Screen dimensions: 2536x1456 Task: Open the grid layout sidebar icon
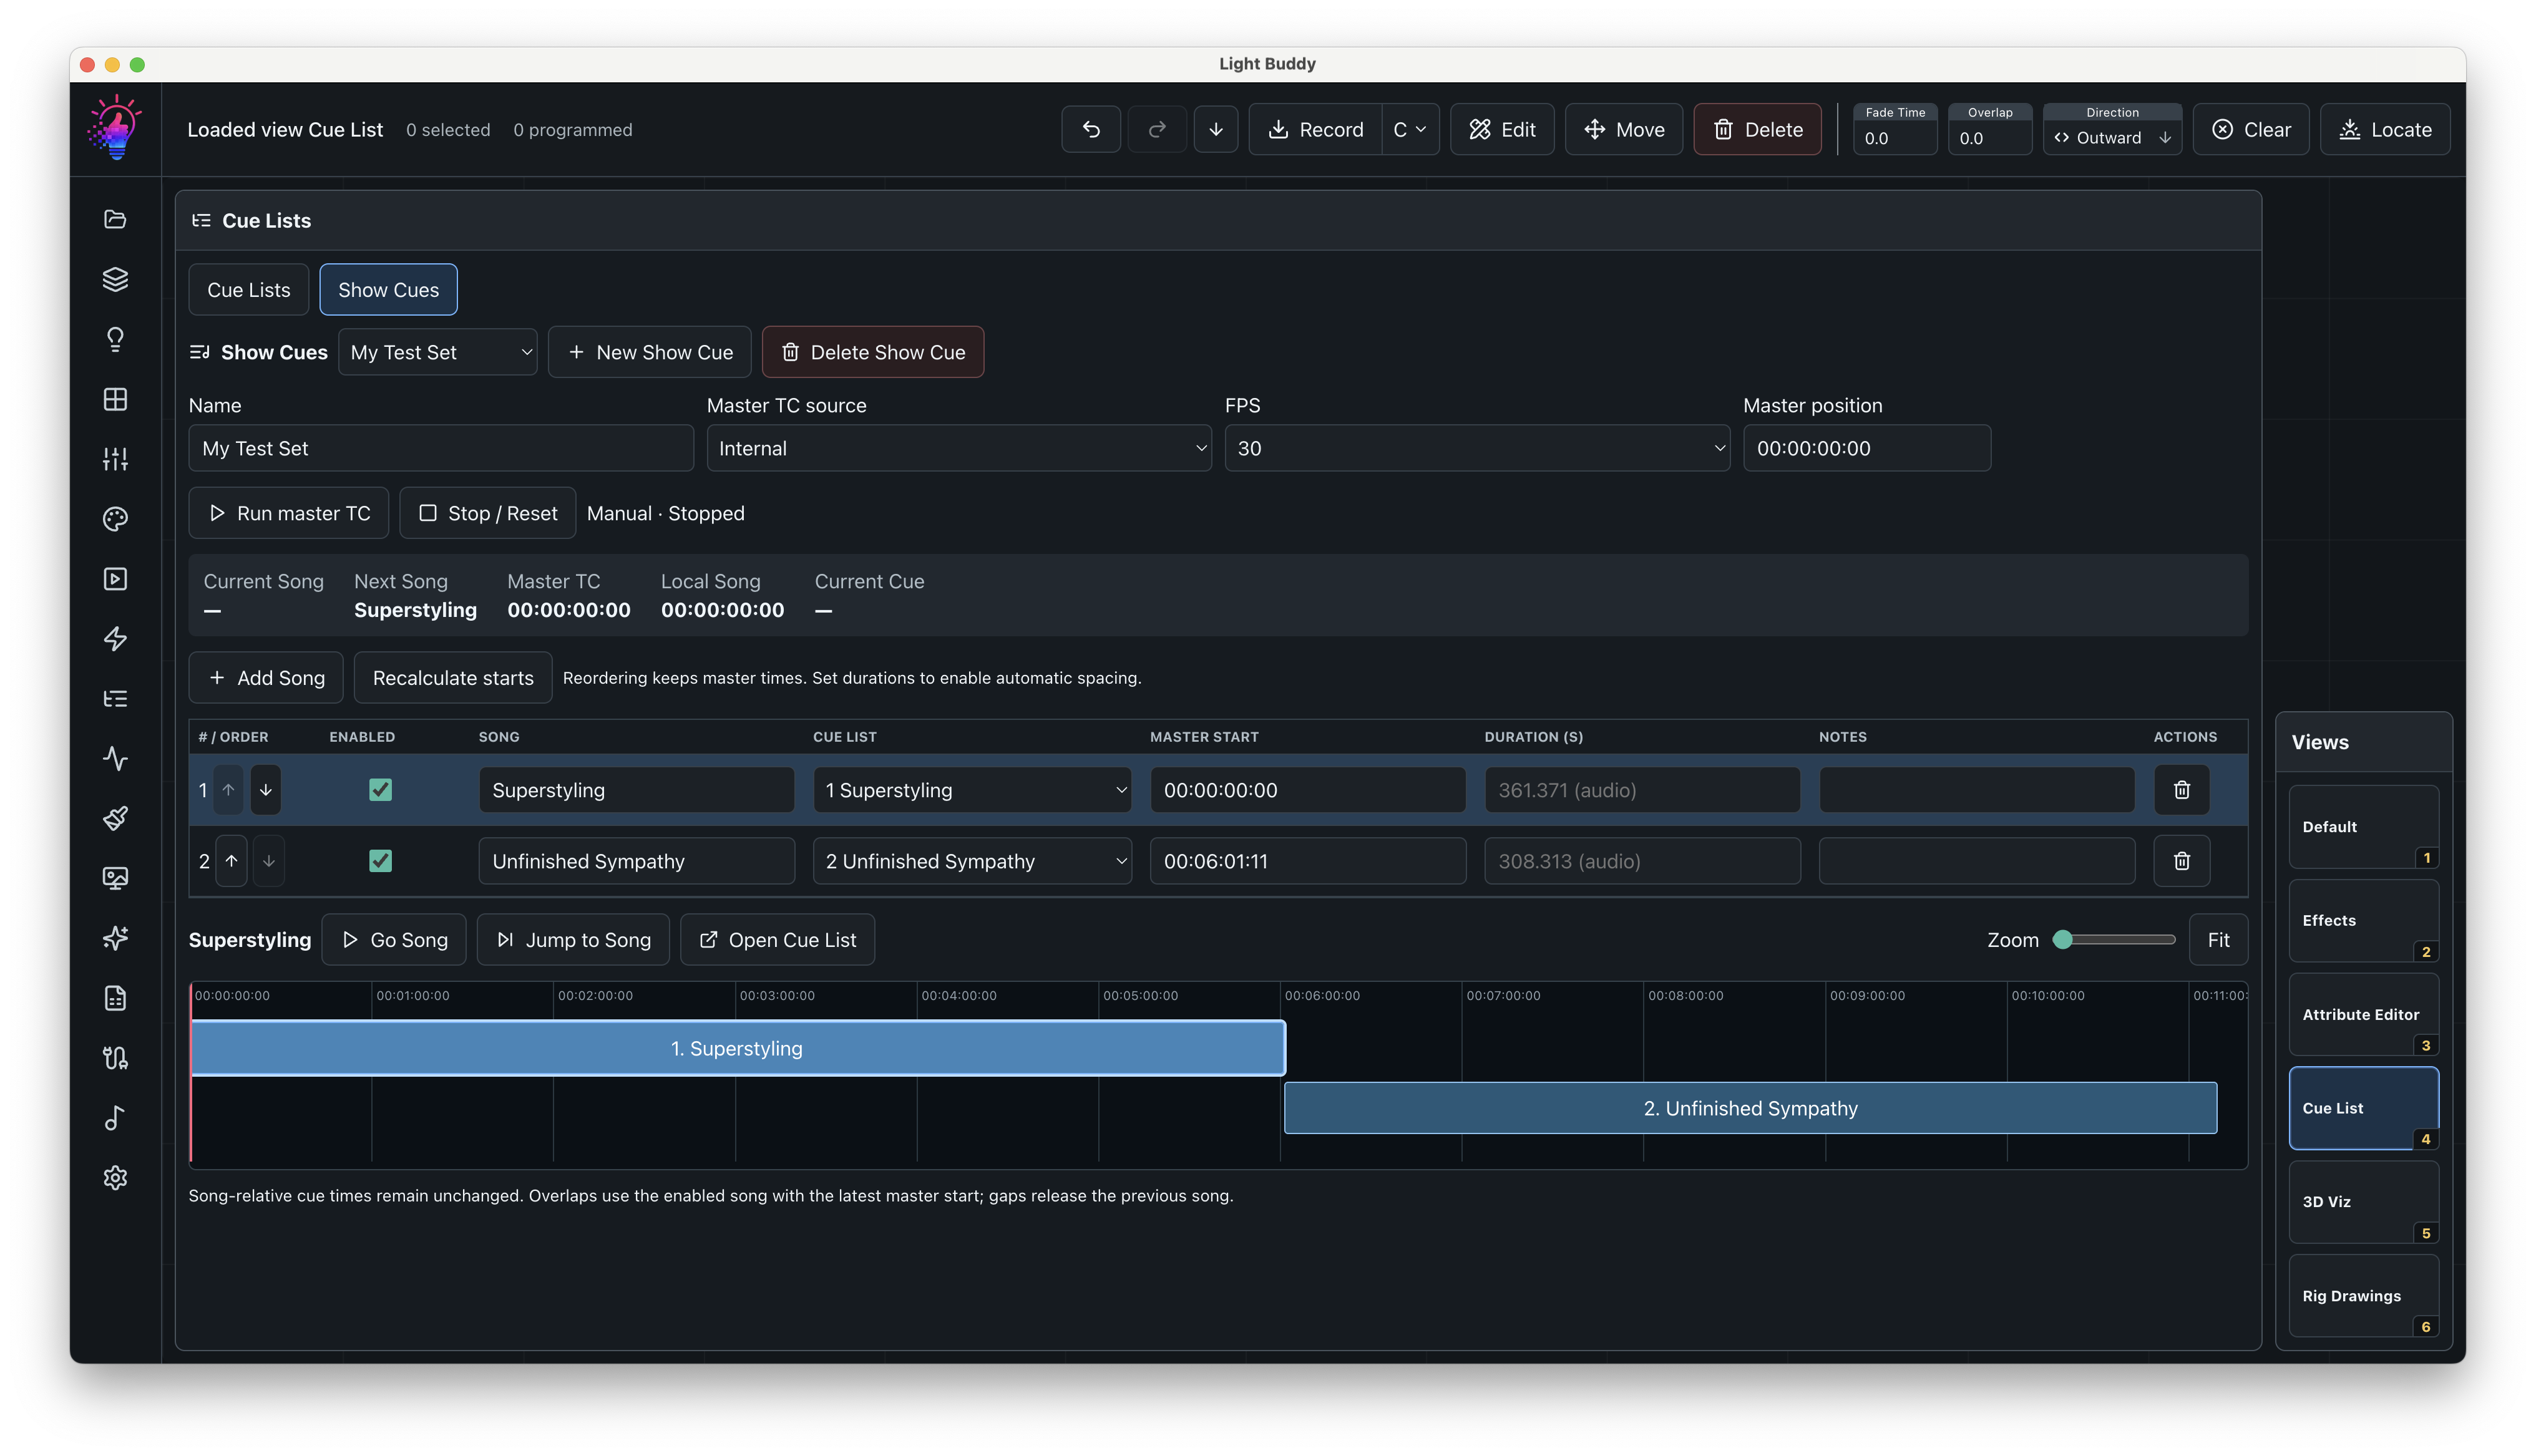click(x=115, y=399)
